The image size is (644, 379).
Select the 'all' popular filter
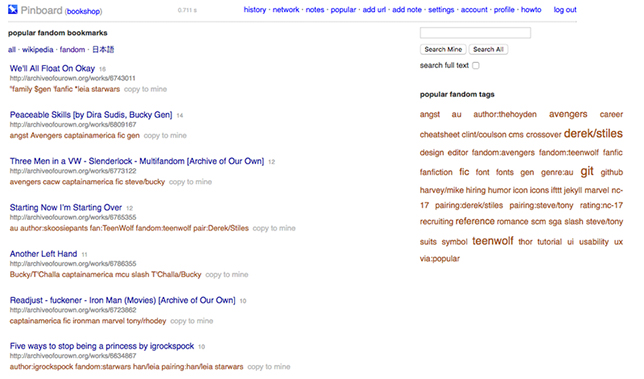tap(12, 50)
